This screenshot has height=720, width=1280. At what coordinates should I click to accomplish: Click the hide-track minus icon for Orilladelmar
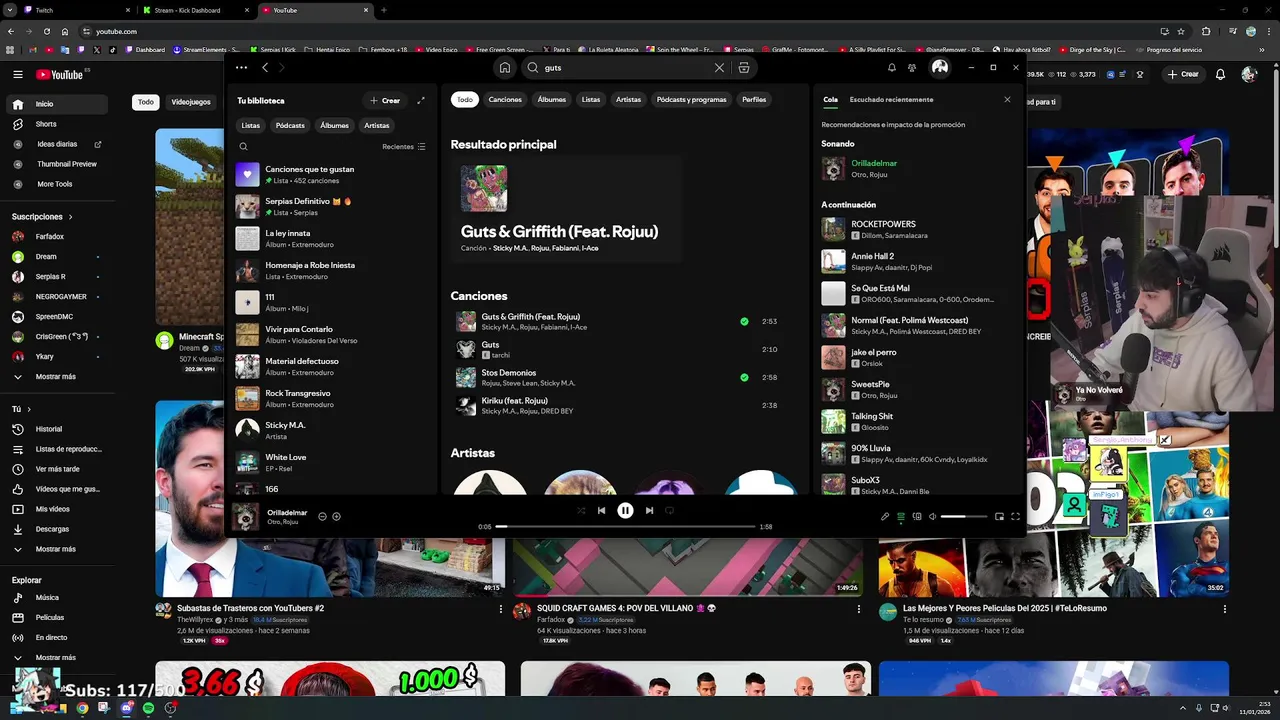click(322, 517)
